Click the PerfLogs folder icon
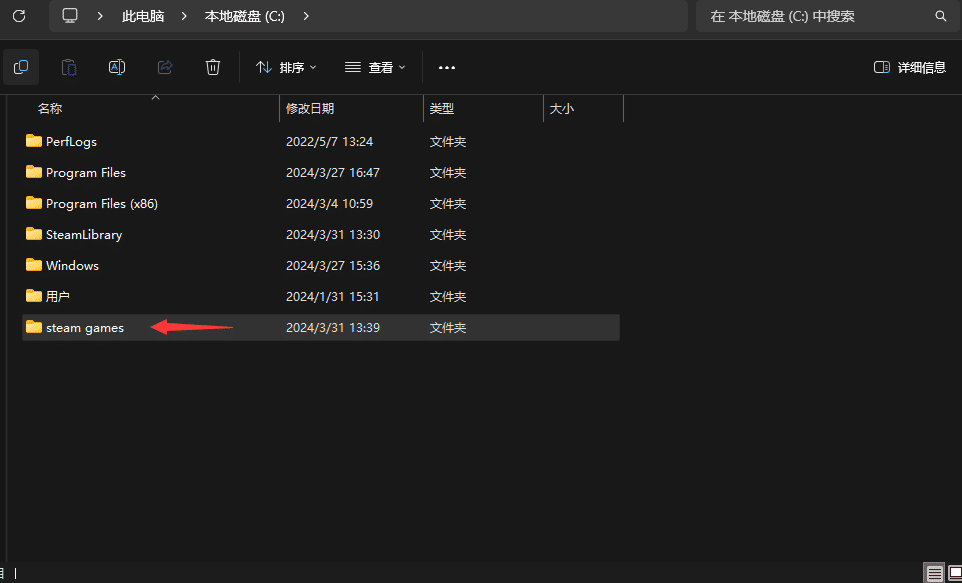This screenshot has width=962, height=583. click(x=34, y=141)
